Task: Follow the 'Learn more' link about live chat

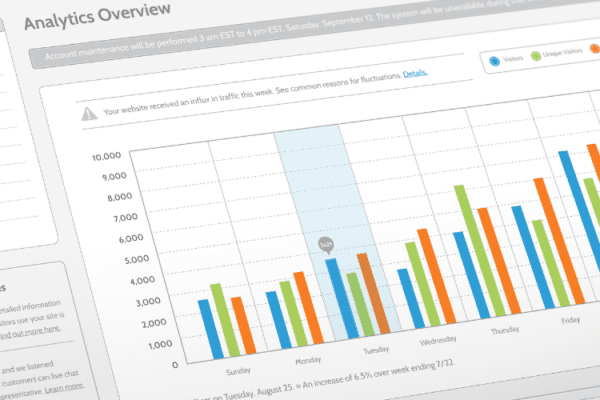Action: tap(64, 388)
